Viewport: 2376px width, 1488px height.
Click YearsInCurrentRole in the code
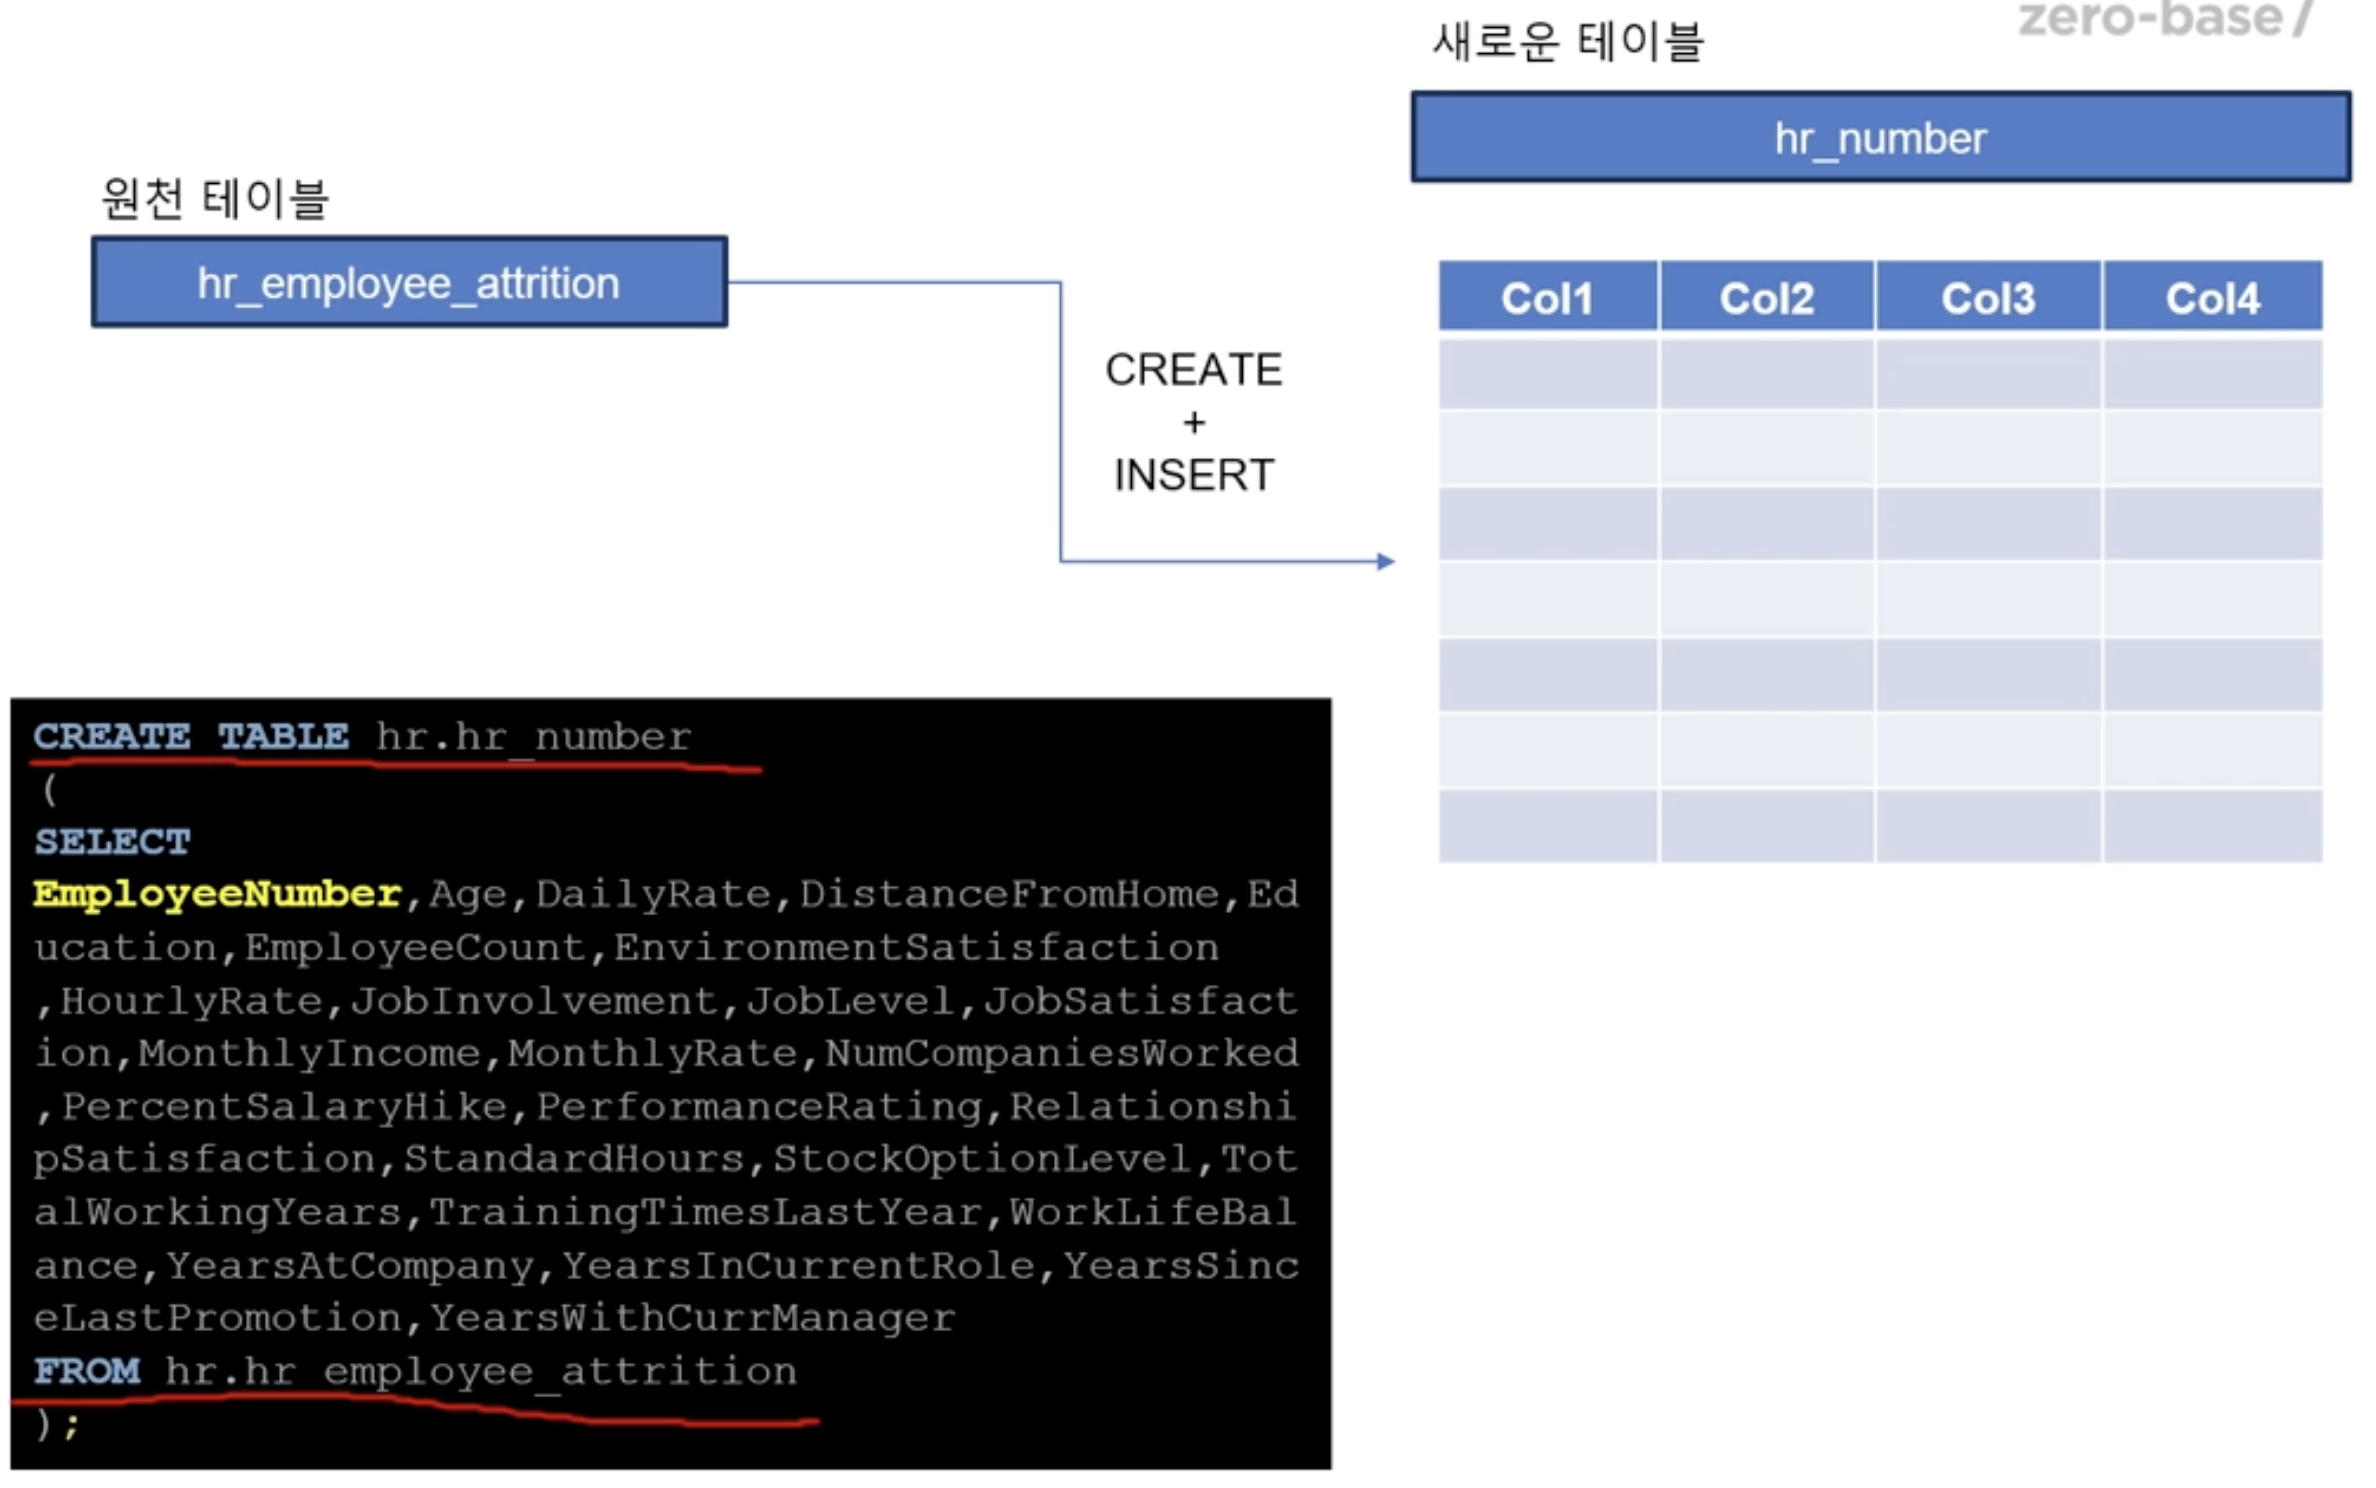[x=798, y=1266]
